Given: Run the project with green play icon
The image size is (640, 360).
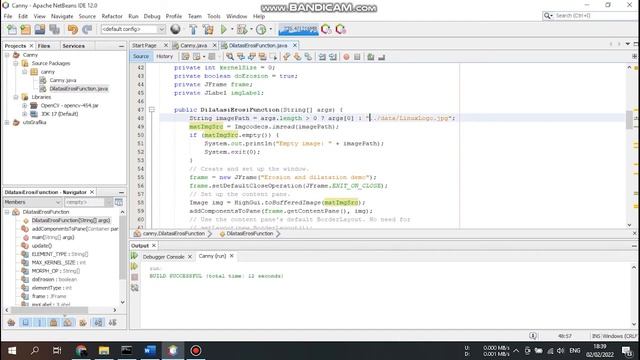Looking at the screenshot, I should point(224,29).
